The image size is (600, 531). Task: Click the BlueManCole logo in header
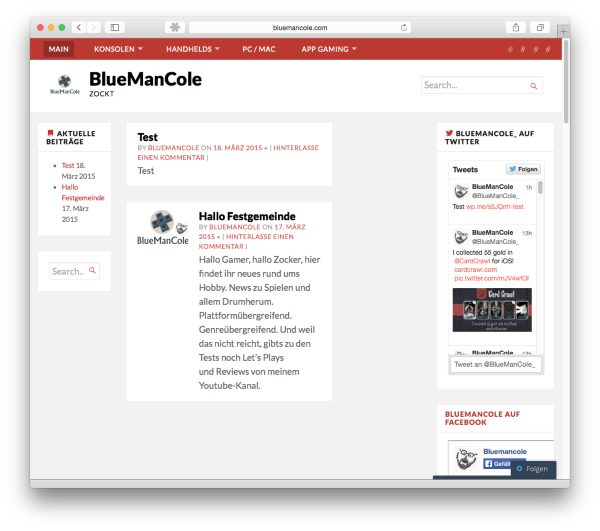(x=63, y=84)
